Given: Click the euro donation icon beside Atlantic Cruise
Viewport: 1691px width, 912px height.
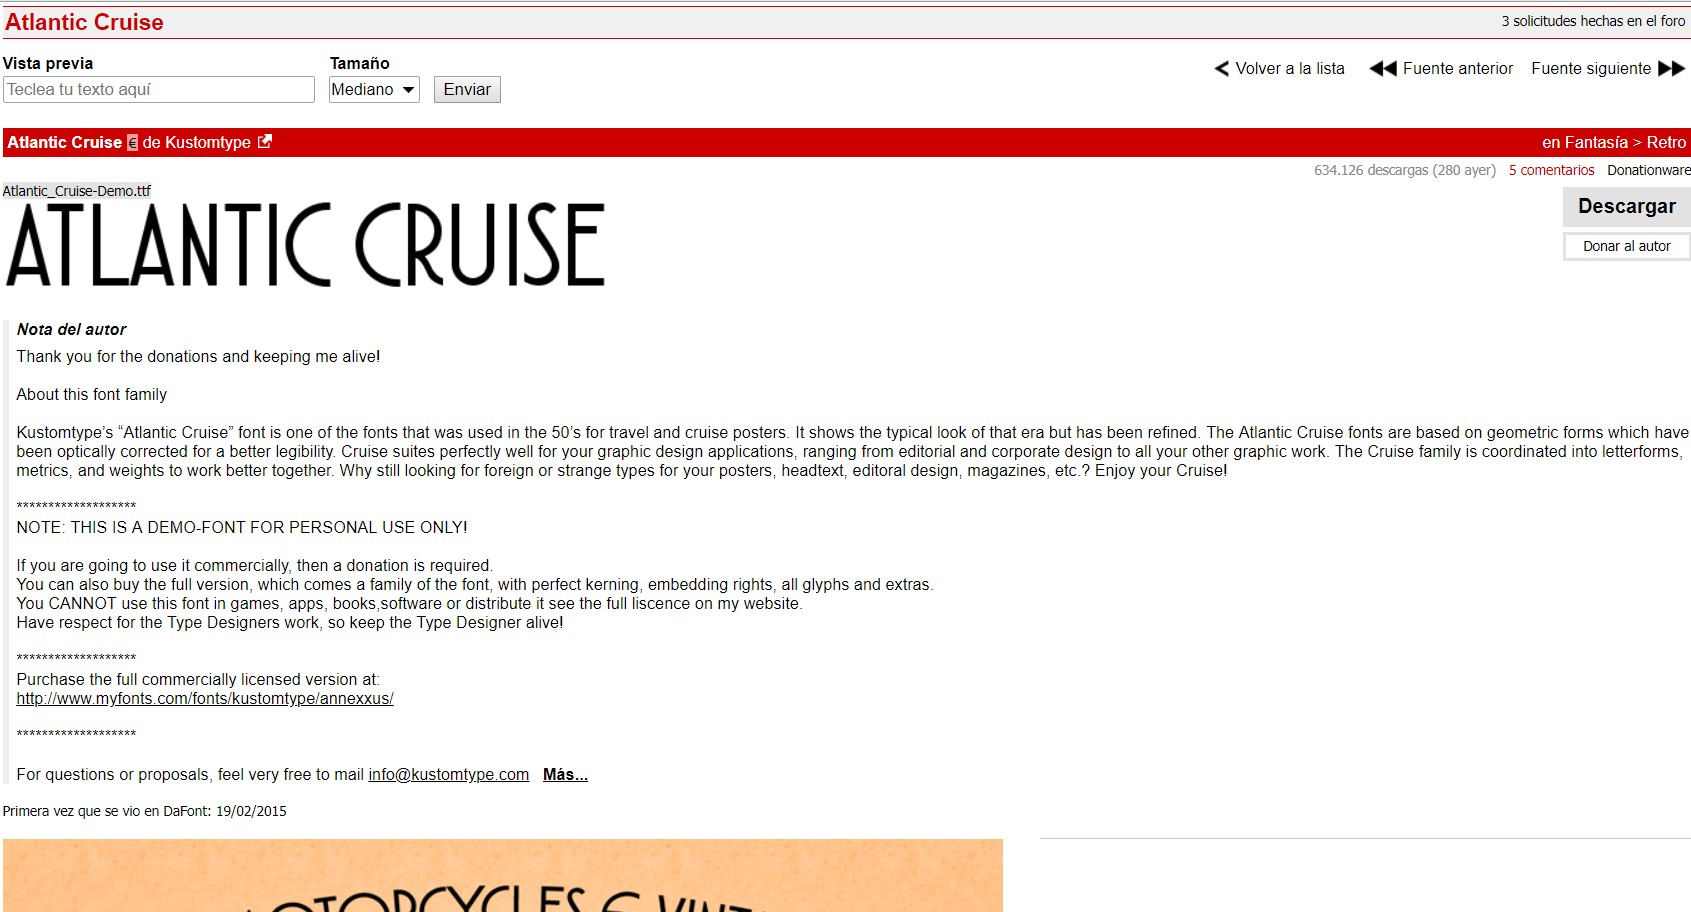Looking at the screenshot, I should pos(132,143).
